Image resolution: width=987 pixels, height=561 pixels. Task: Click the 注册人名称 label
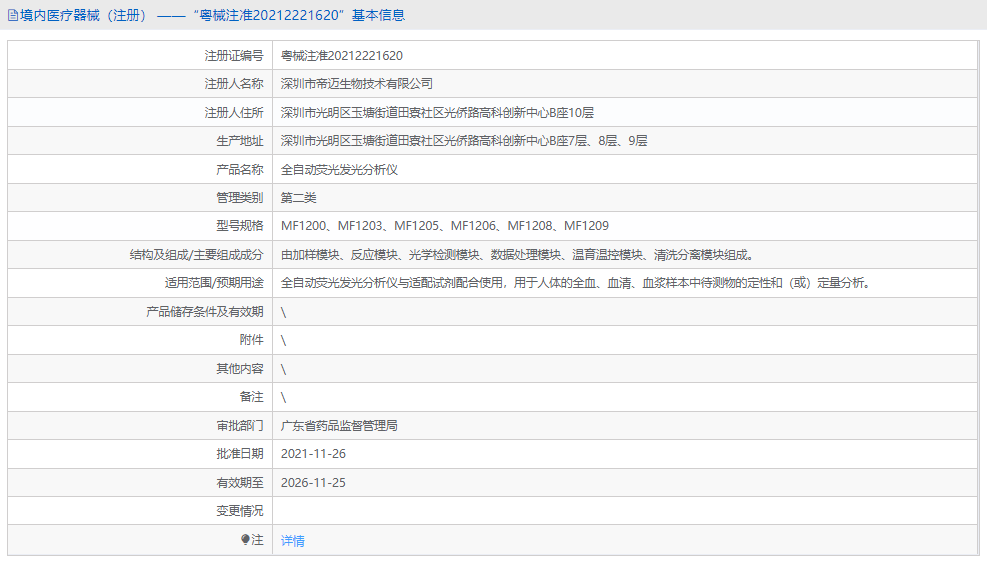pyautogui.click(x=234, y=84)
